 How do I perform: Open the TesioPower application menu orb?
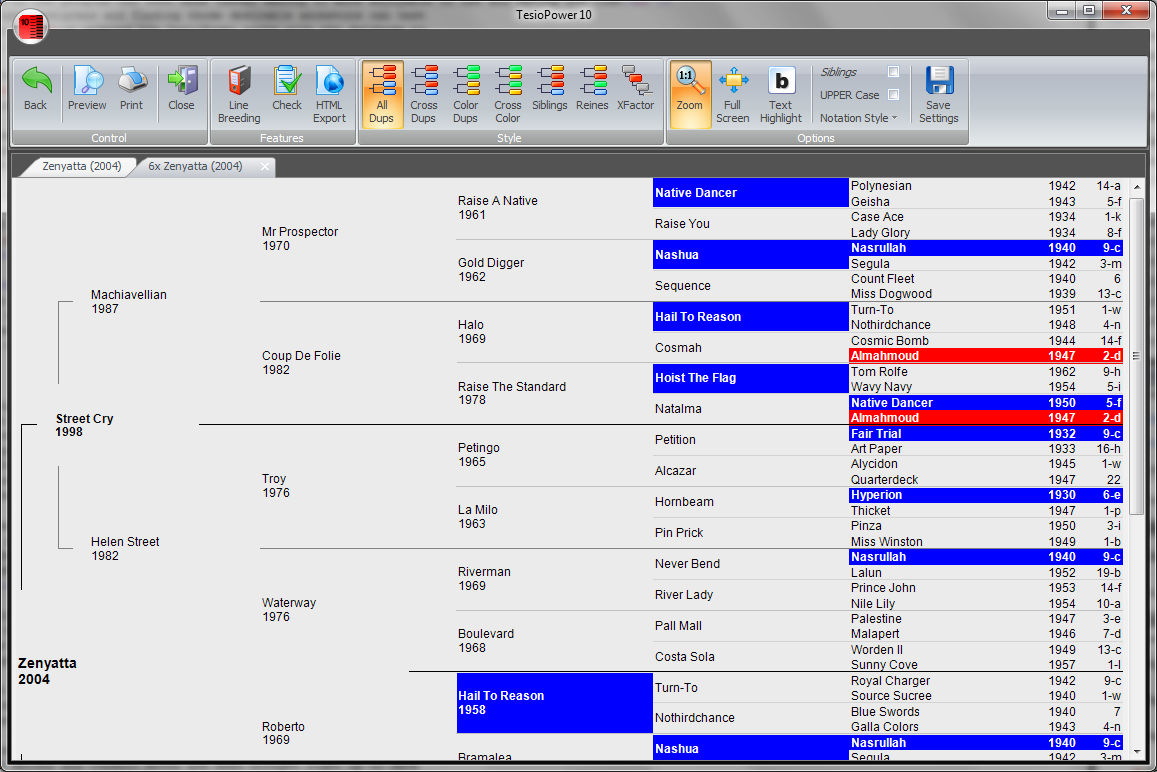(x=31, y=27)
